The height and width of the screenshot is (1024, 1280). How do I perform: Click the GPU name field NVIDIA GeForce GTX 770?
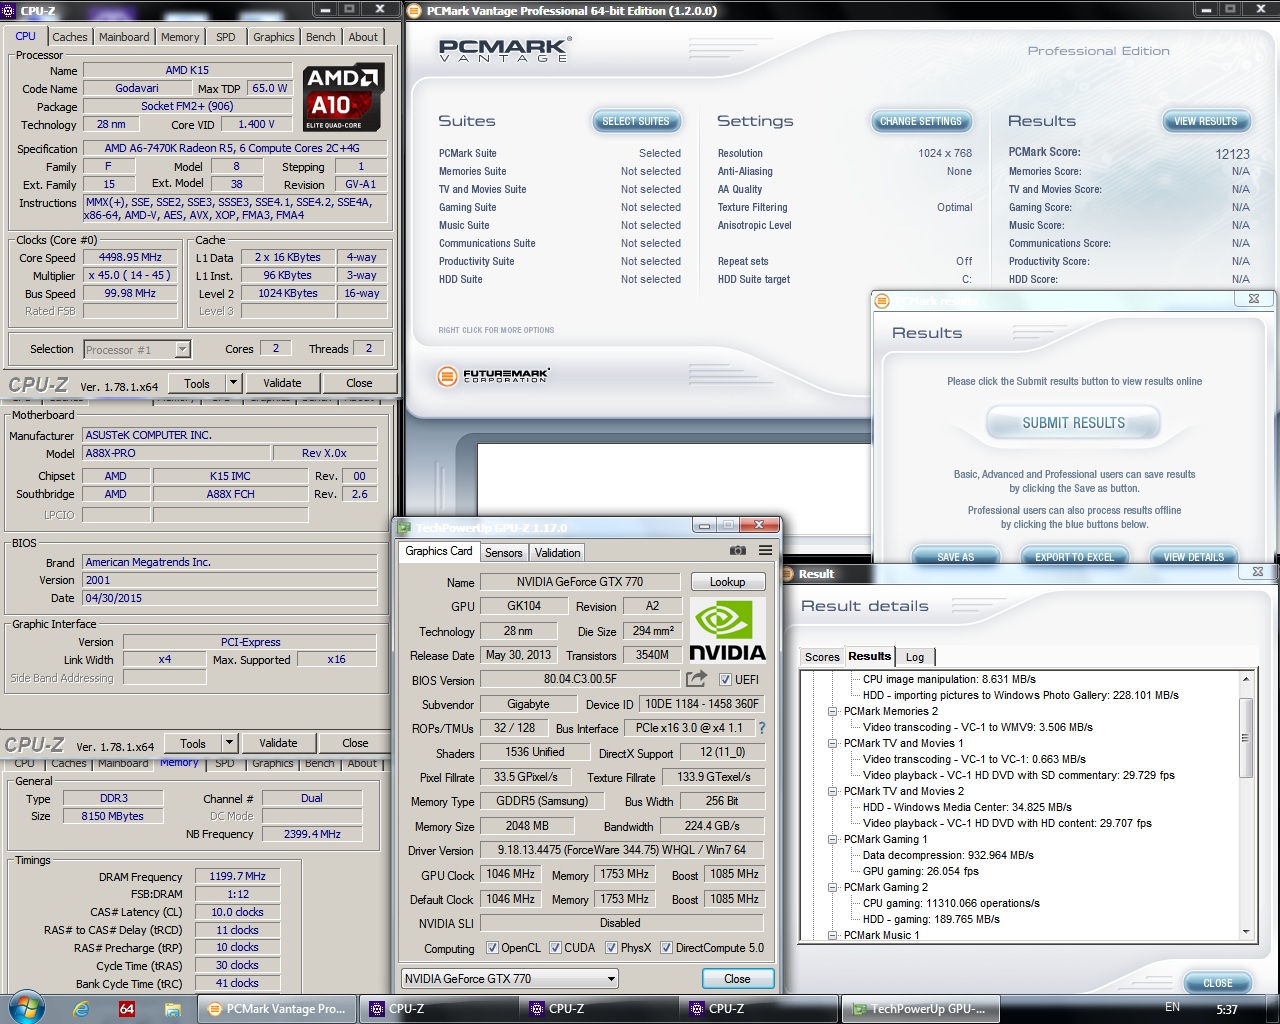[579, 582]
